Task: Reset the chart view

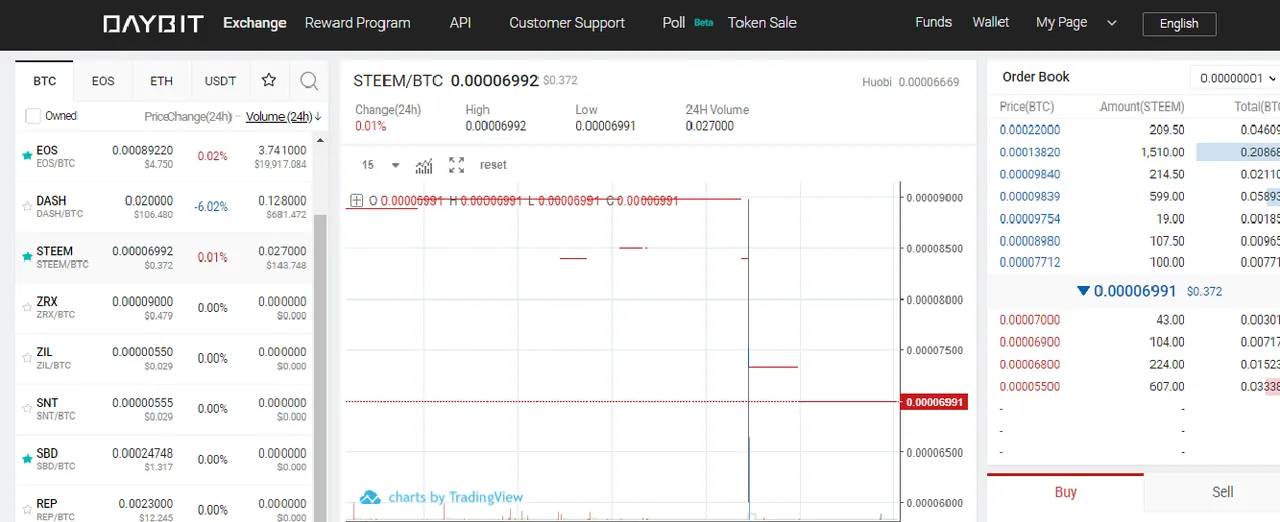Action: [x=493, y=165]
